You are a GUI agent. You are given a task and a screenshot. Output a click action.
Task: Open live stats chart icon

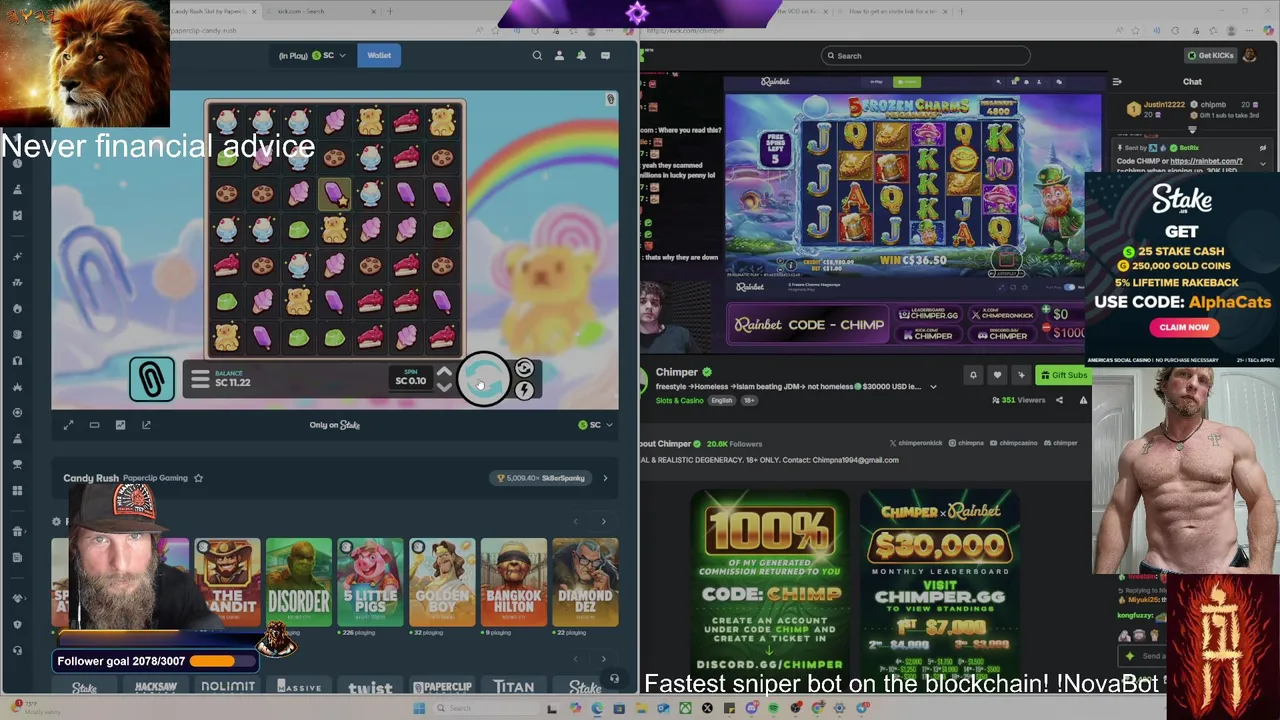(120, 425)
